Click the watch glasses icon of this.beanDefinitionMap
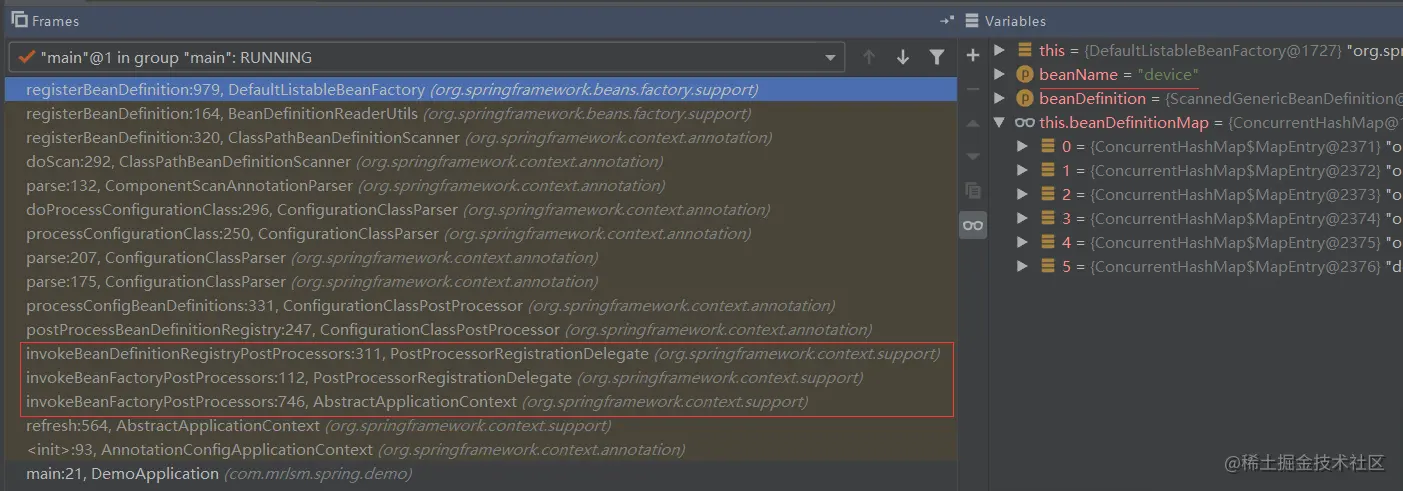 (1025, 122)
